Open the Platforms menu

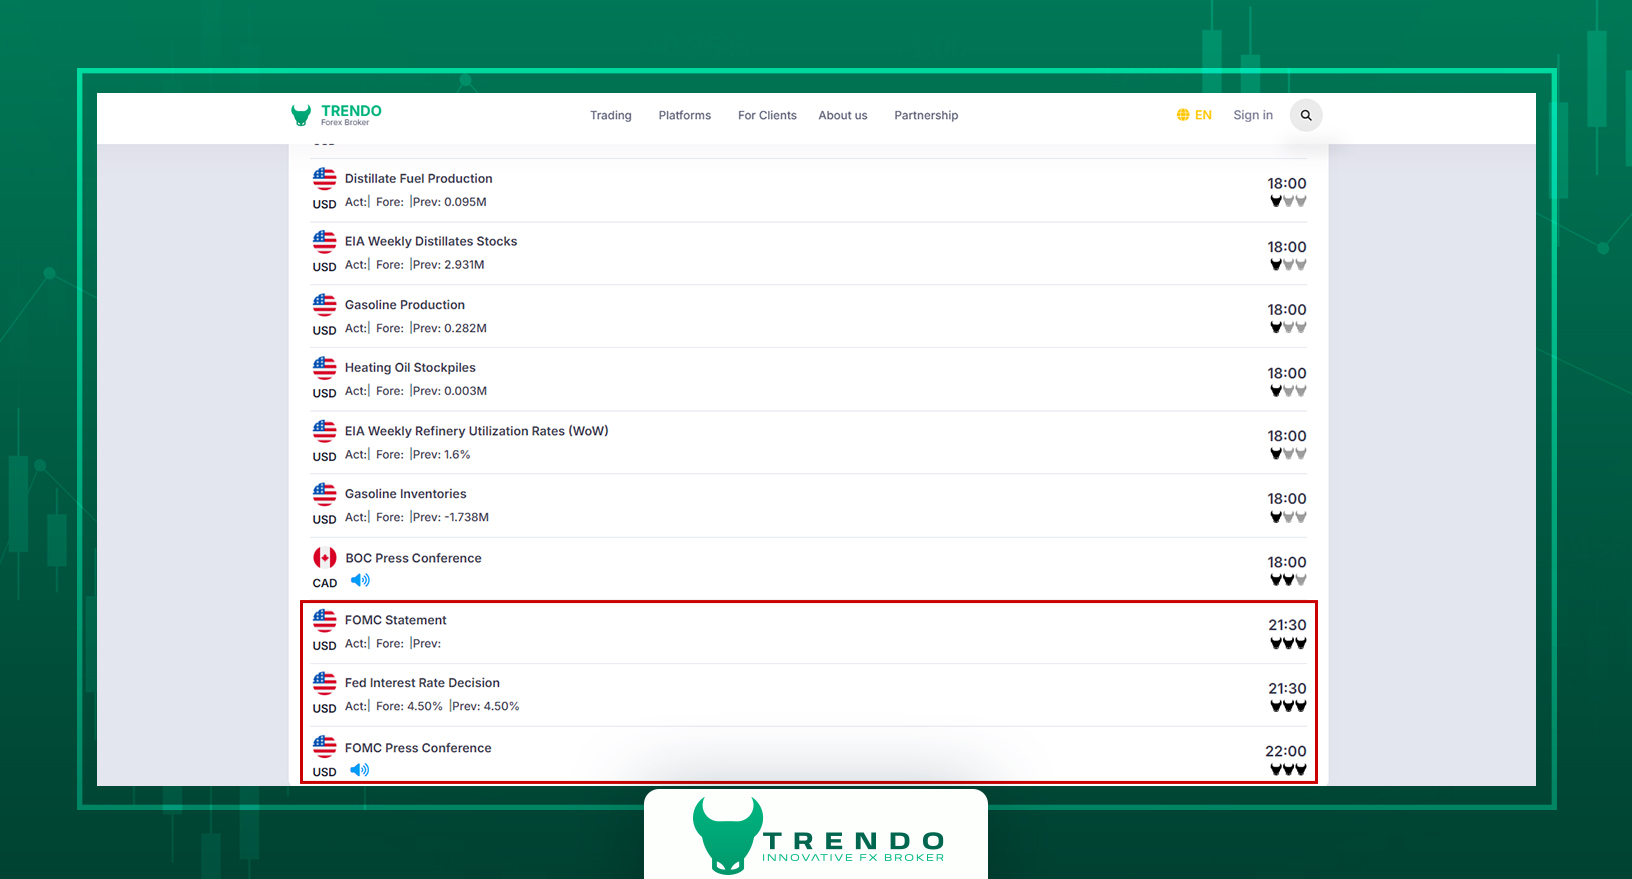click(685, 115)
